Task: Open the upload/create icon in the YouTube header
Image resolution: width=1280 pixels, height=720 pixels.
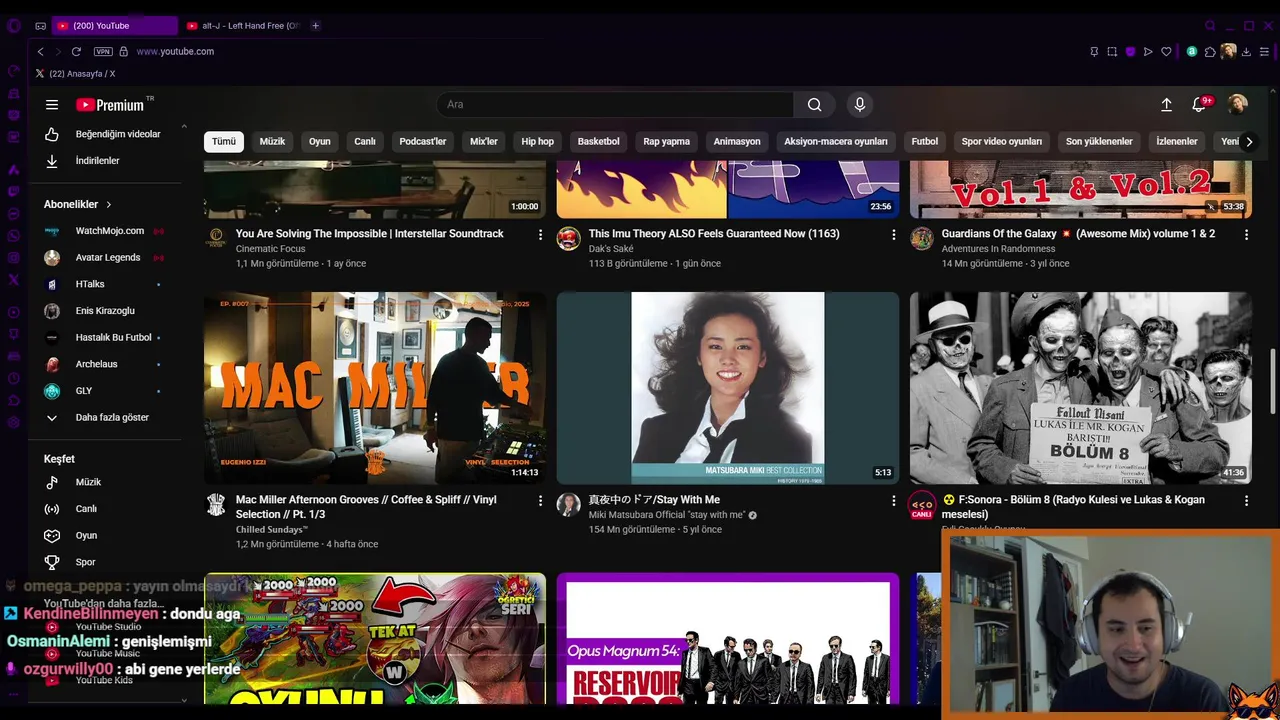Action: pyautogui.click(x=1166, y=104)
